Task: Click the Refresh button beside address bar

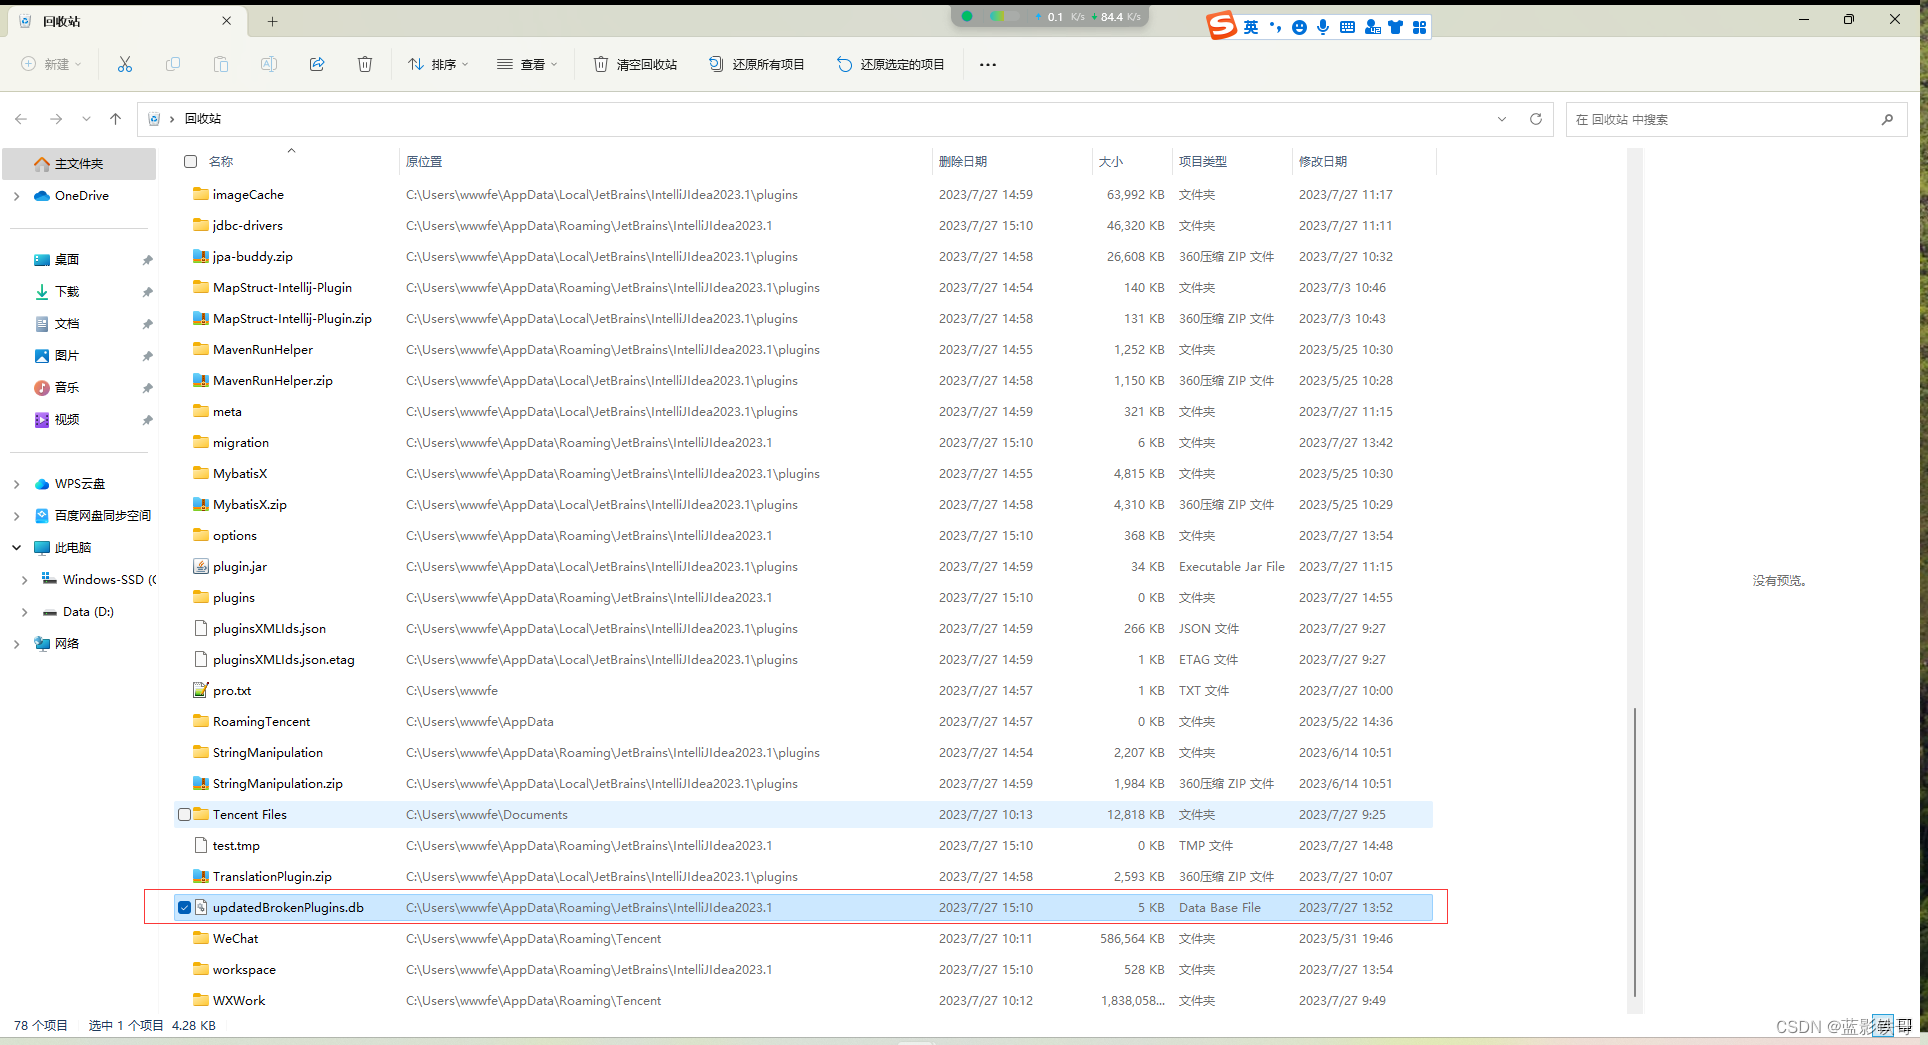Action: [x=1536, y=119]
